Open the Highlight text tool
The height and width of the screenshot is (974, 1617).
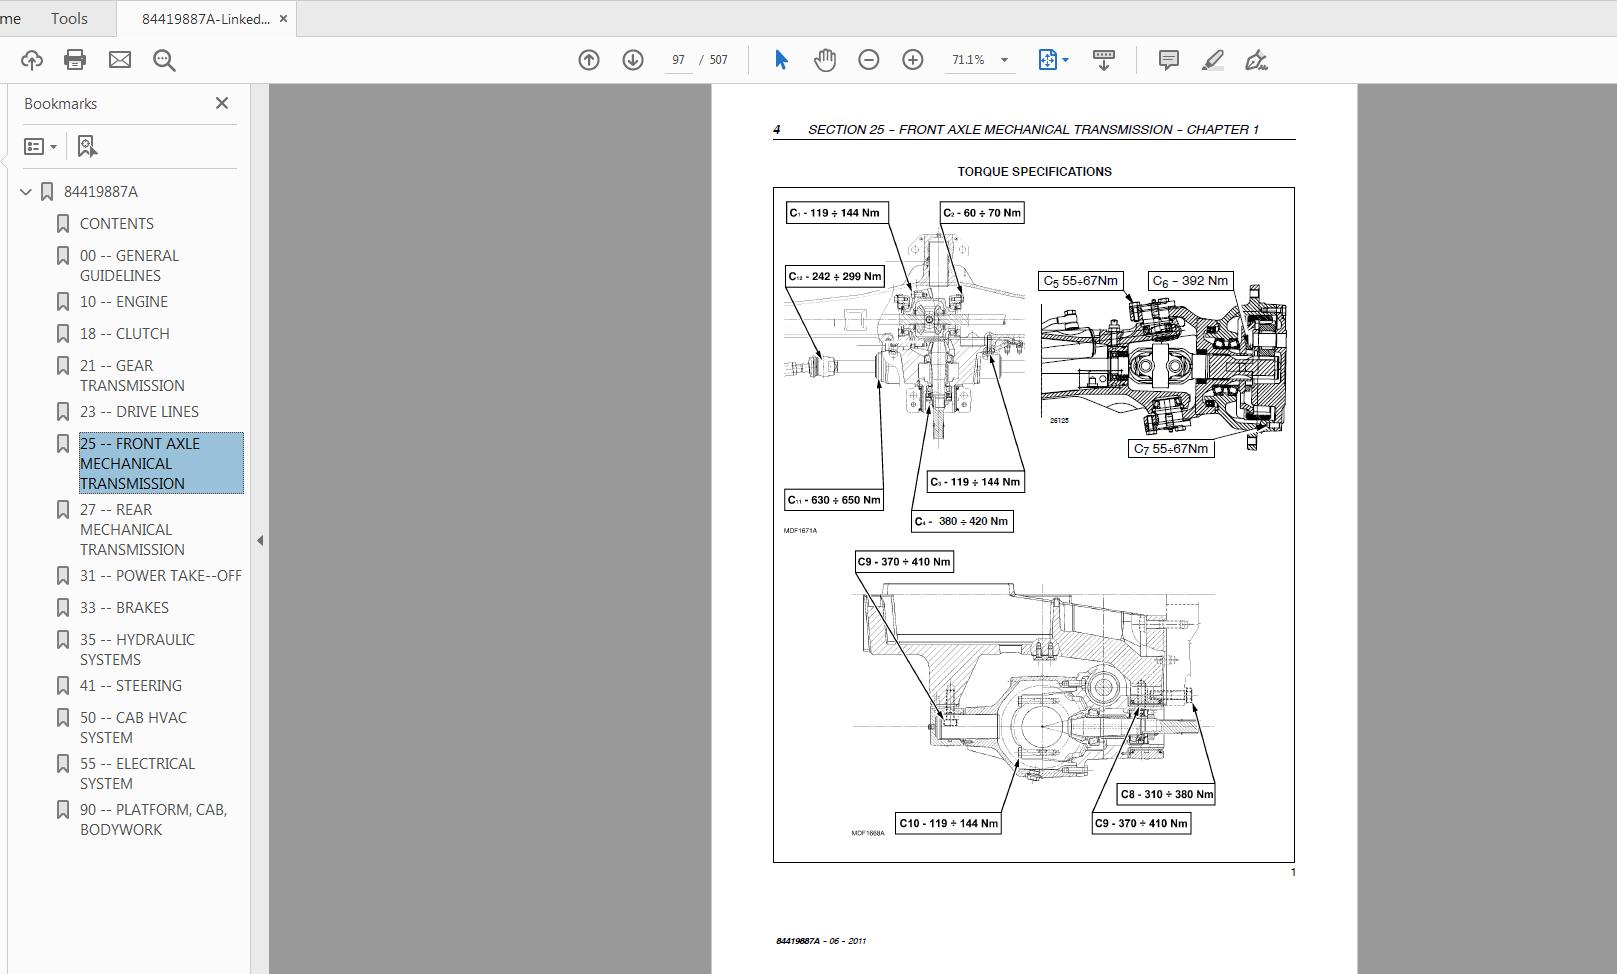[x=1212, y=60]
